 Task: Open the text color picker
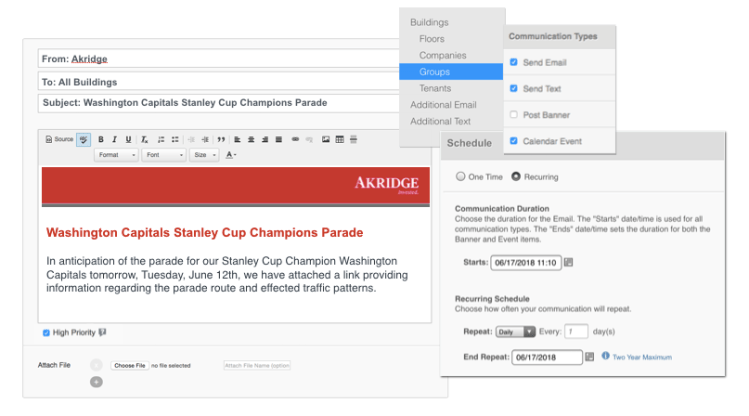(x=230, y=155)
